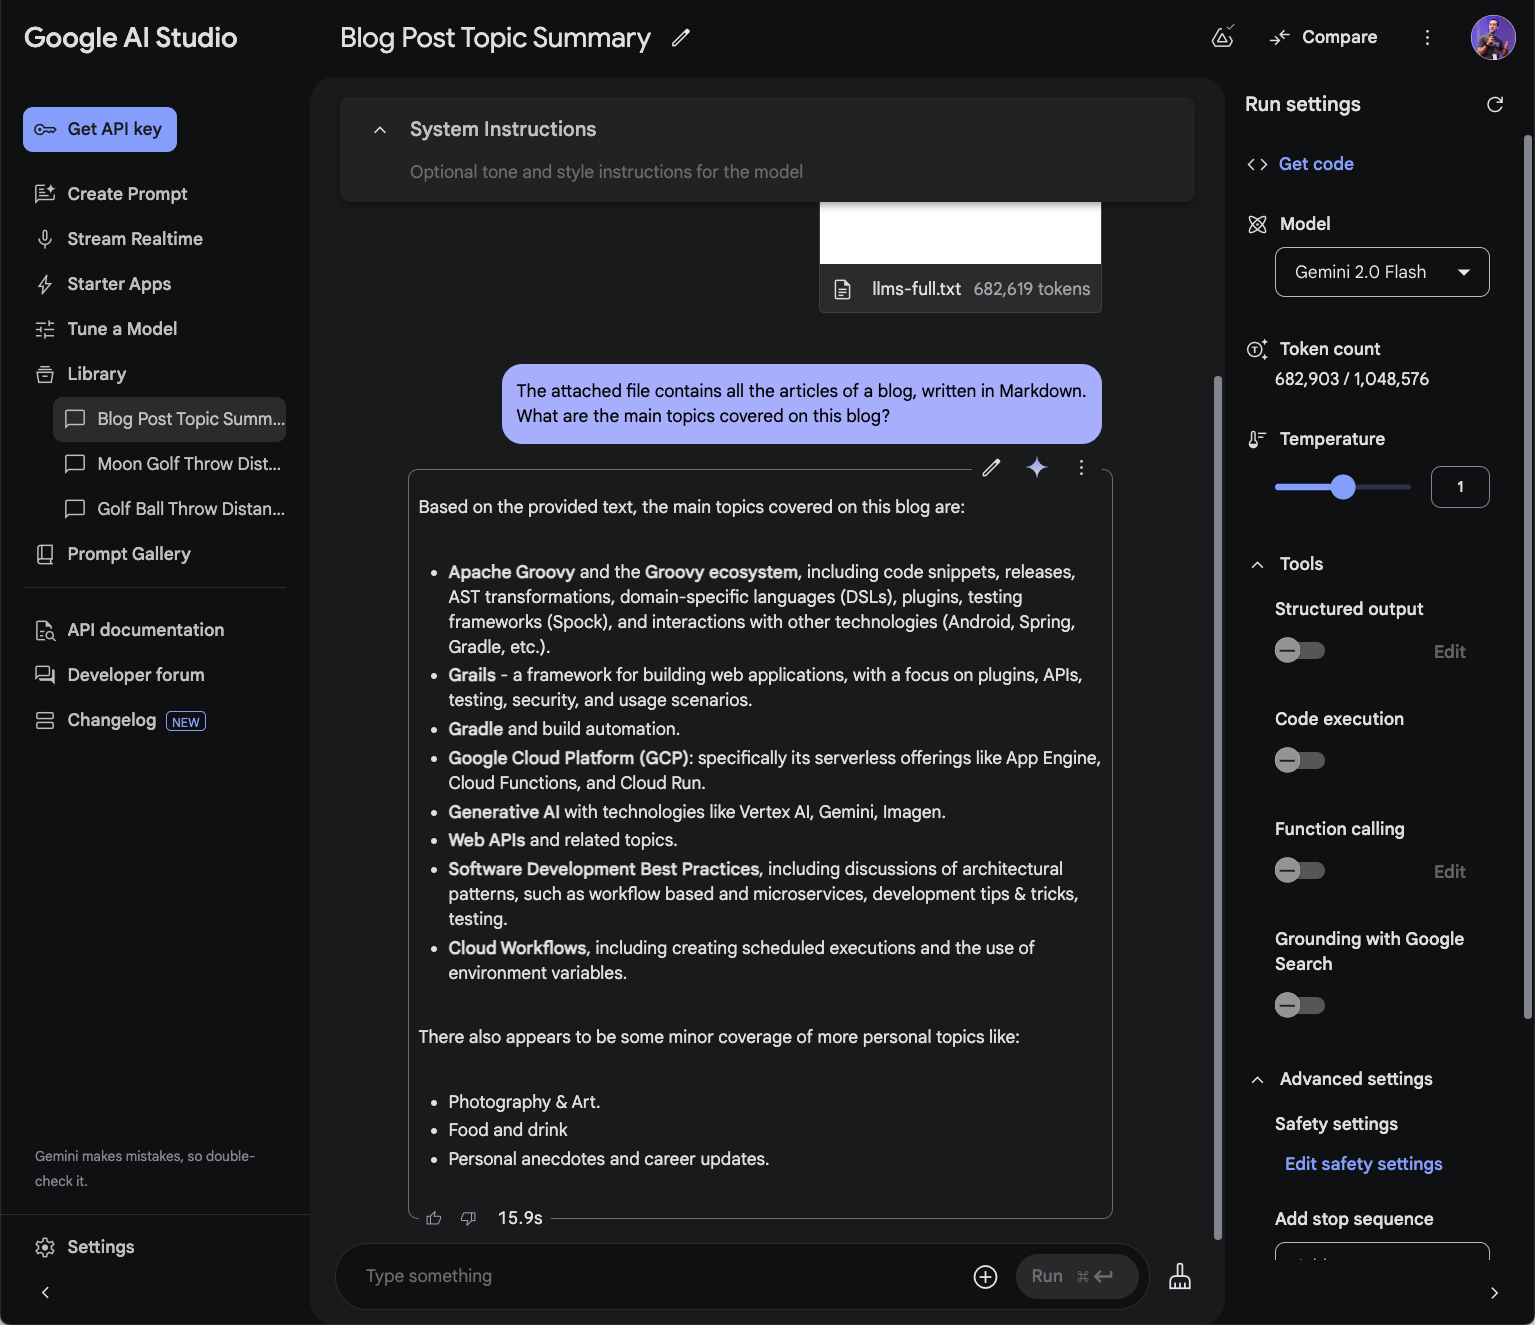Click Edit next to Structured output
The width and height of the screenshot is (1535, 1325).
(x=1449, y=652)
